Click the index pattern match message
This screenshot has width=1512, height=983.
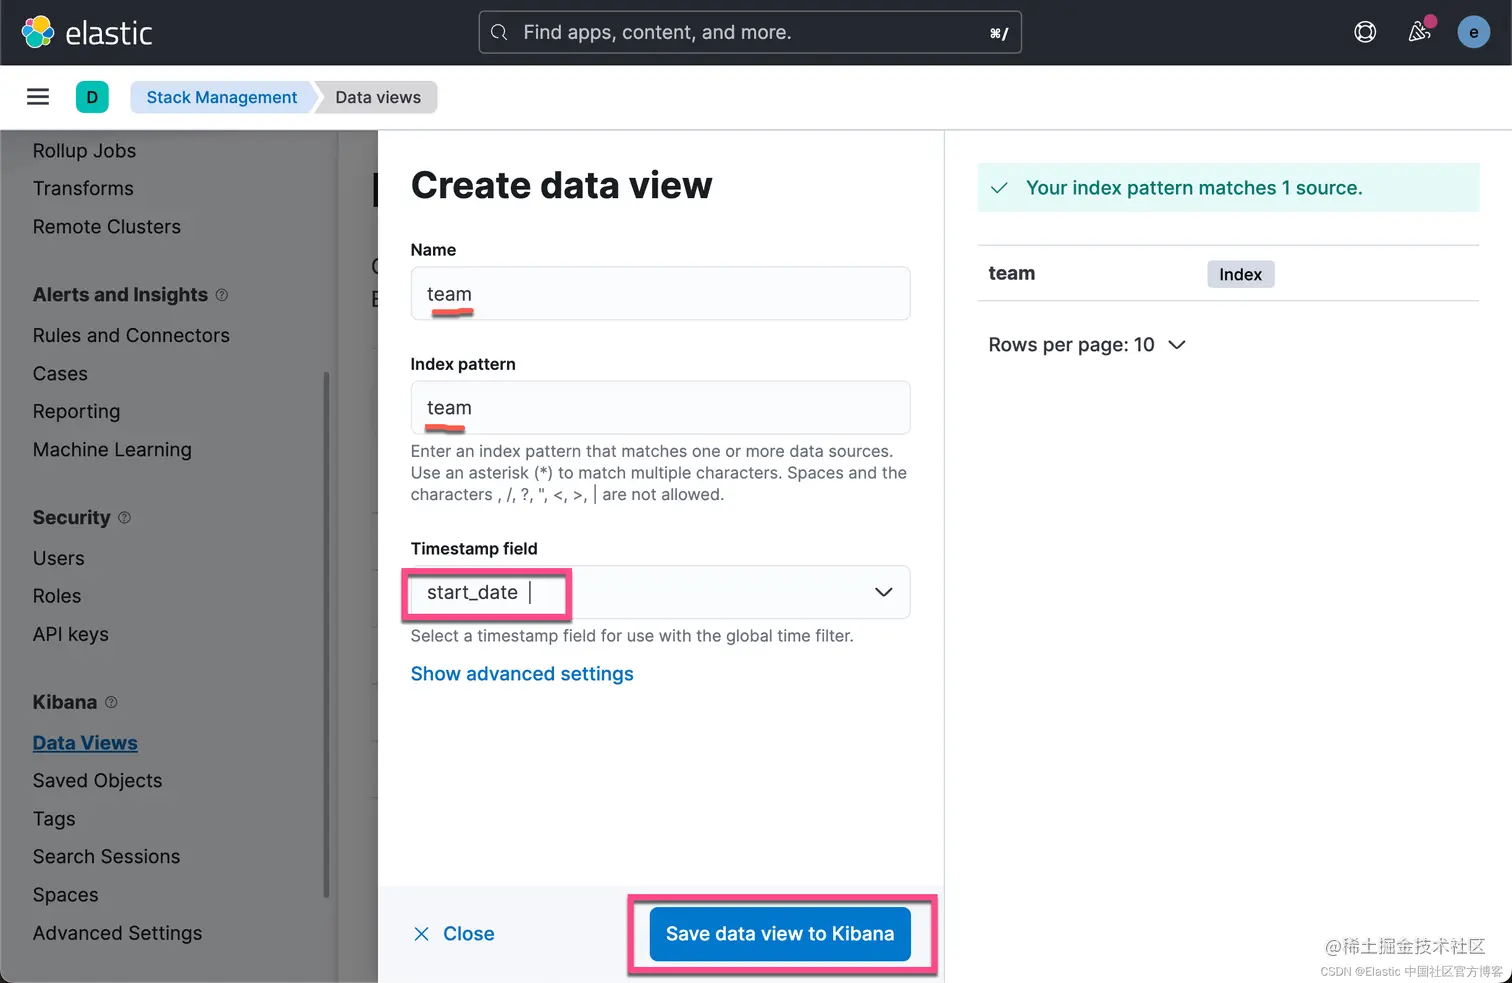(1228, 188)
